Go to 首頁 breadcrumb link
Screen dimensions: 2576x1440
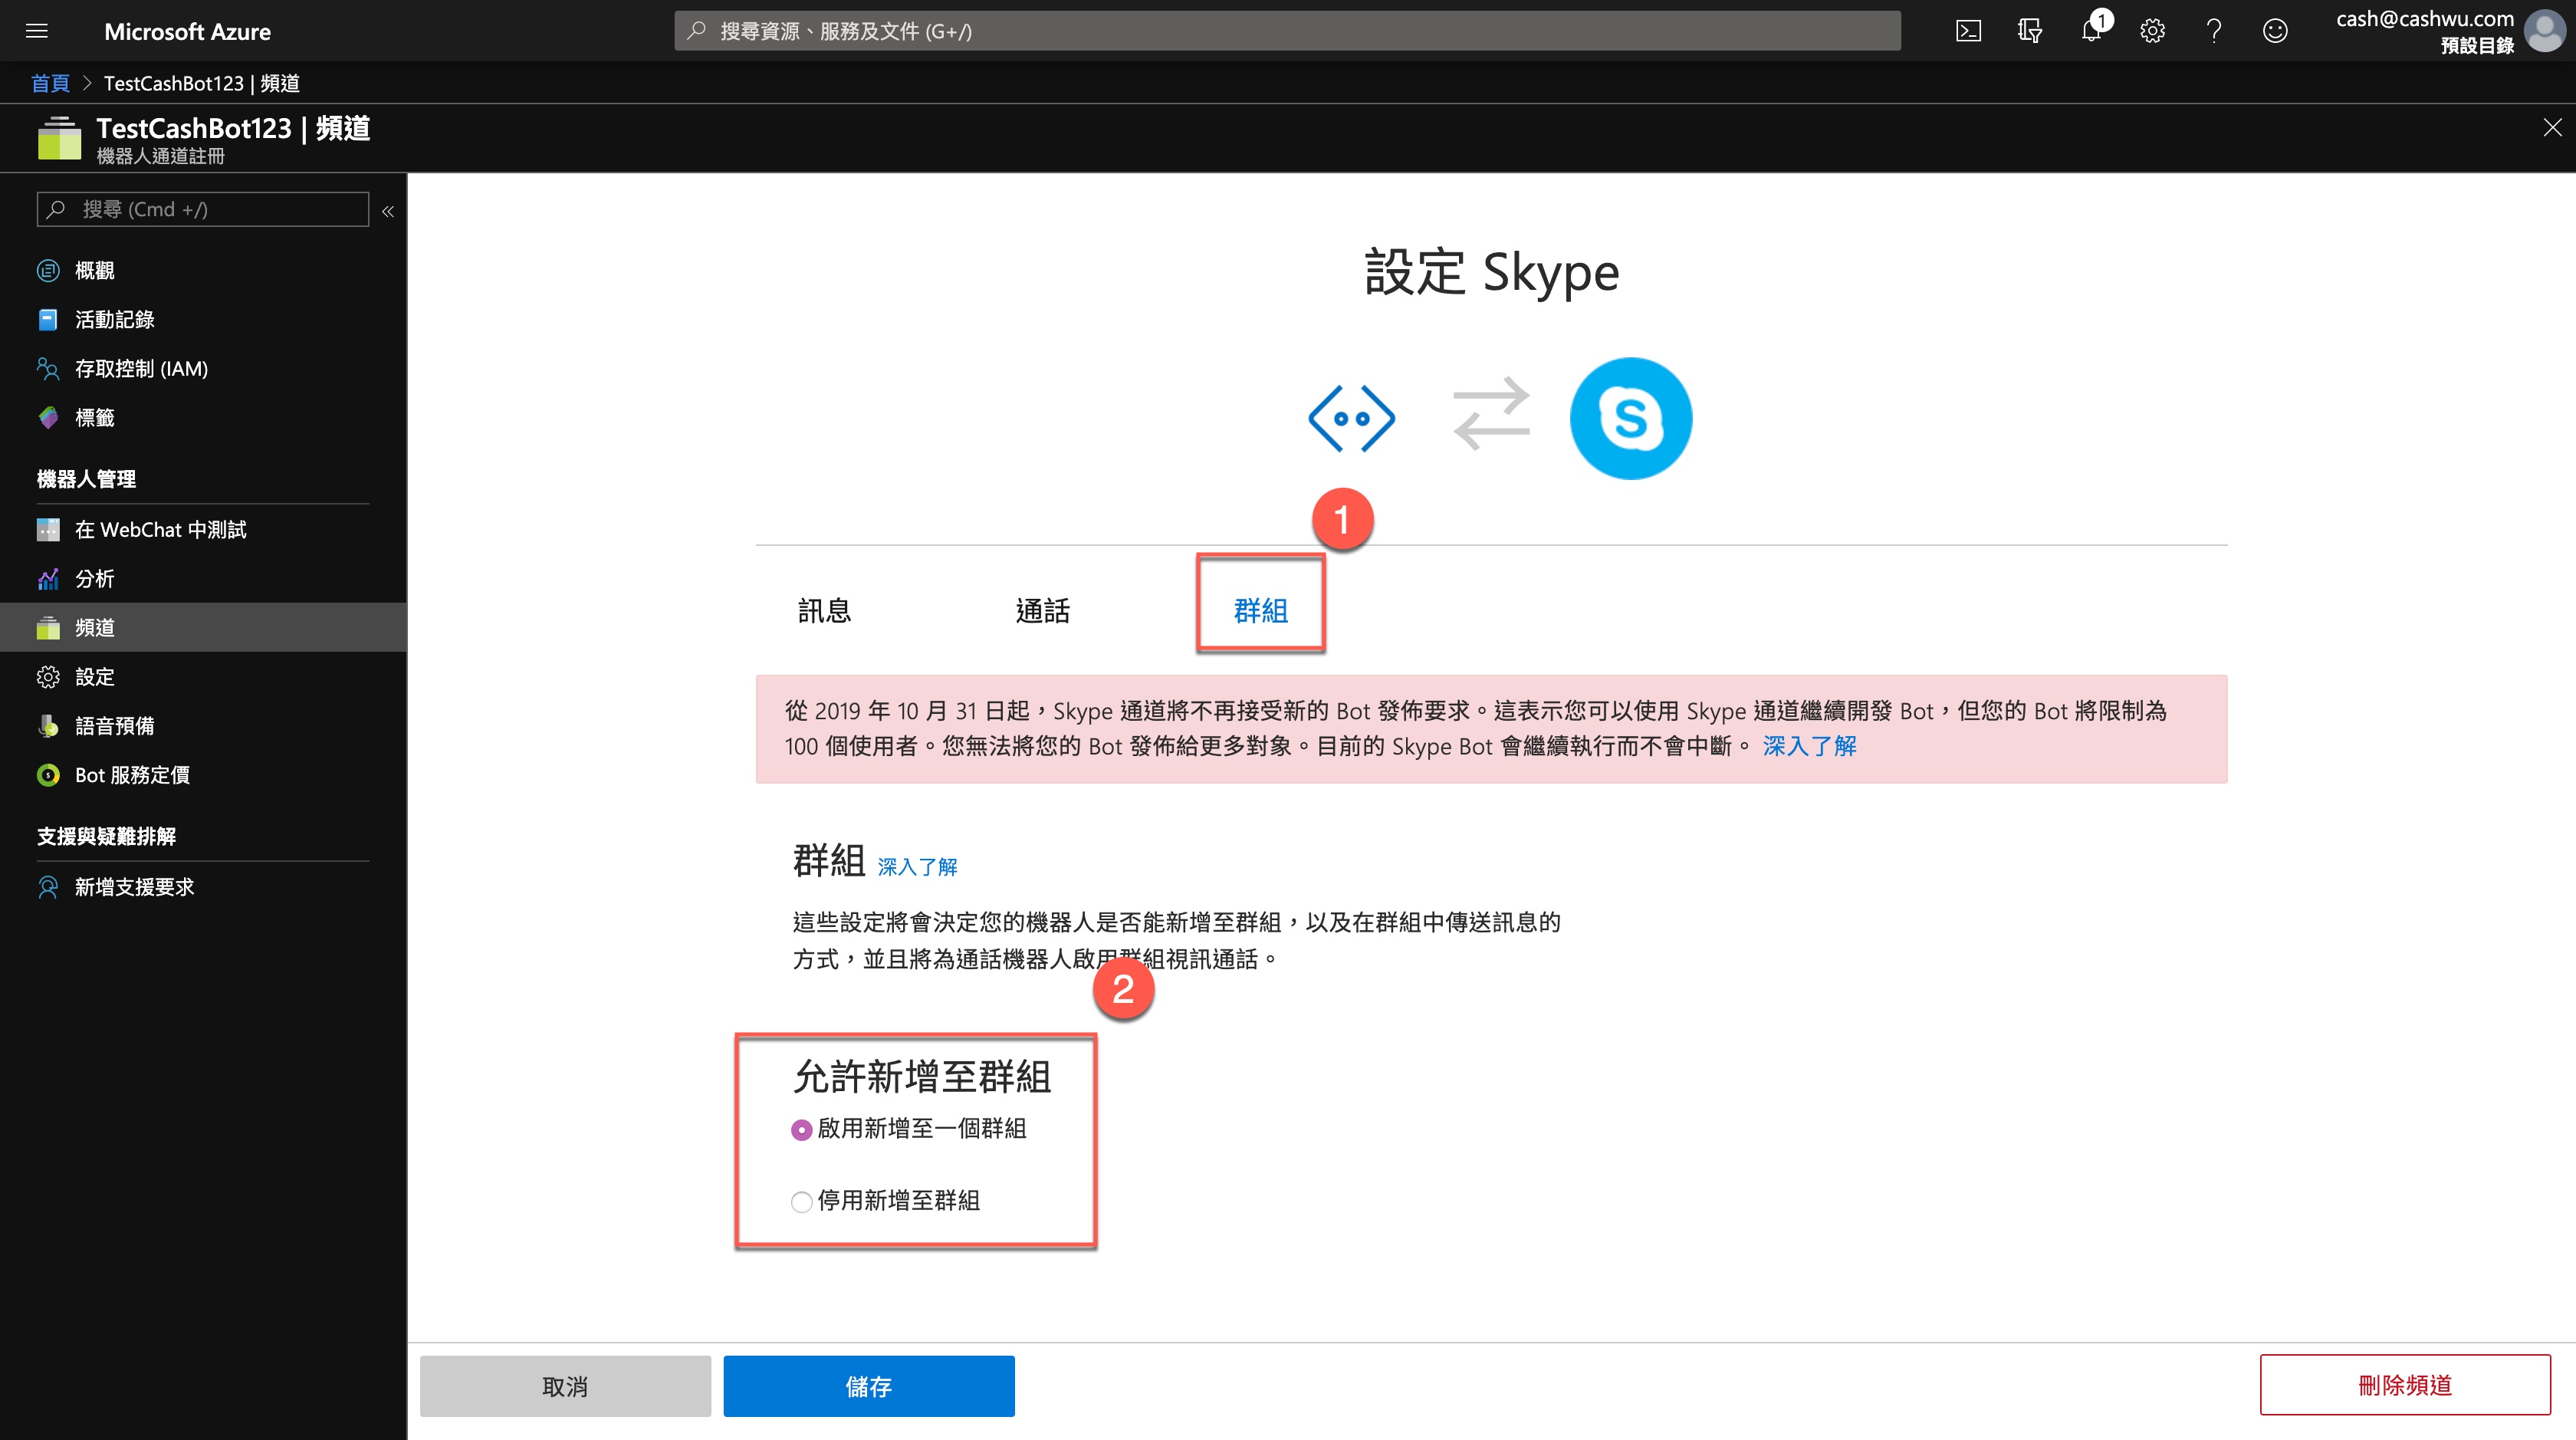(x=50, y=83)
